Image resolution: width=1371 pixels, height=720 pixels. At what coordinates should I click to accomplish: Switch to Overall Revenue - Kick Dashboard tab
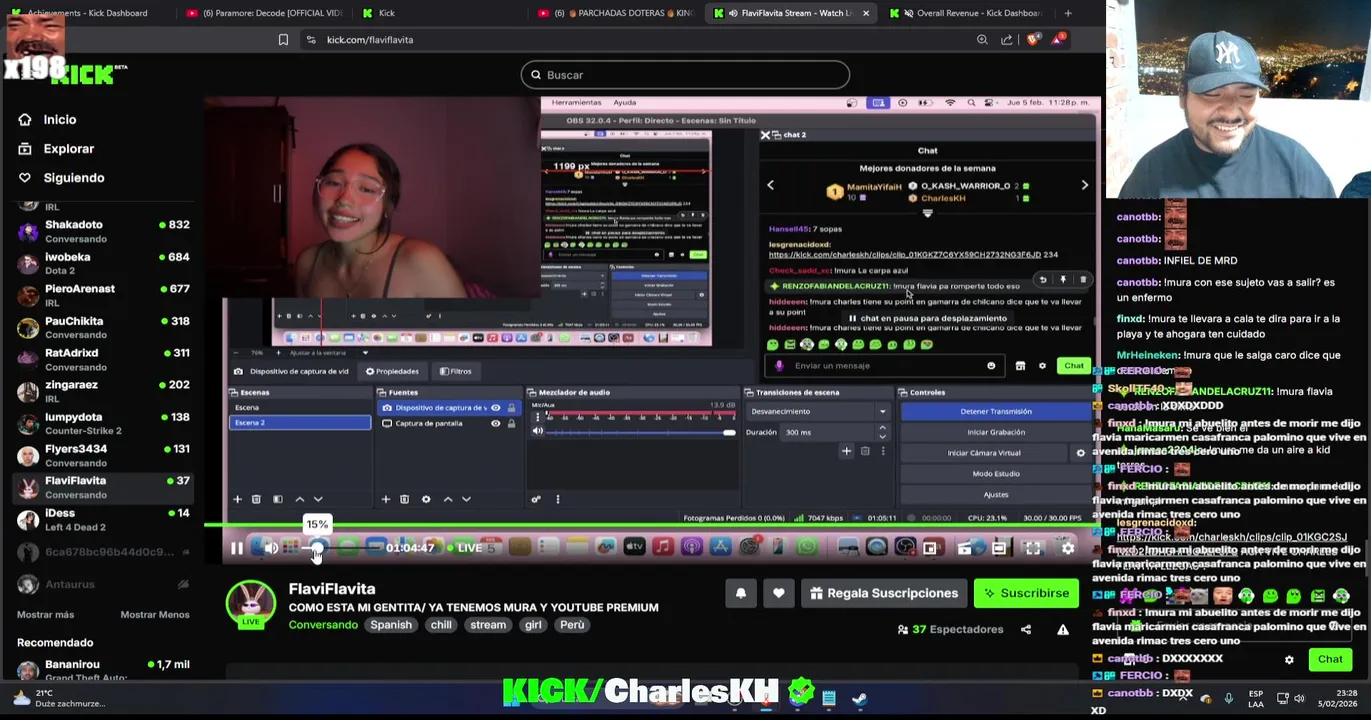point(967,13)
